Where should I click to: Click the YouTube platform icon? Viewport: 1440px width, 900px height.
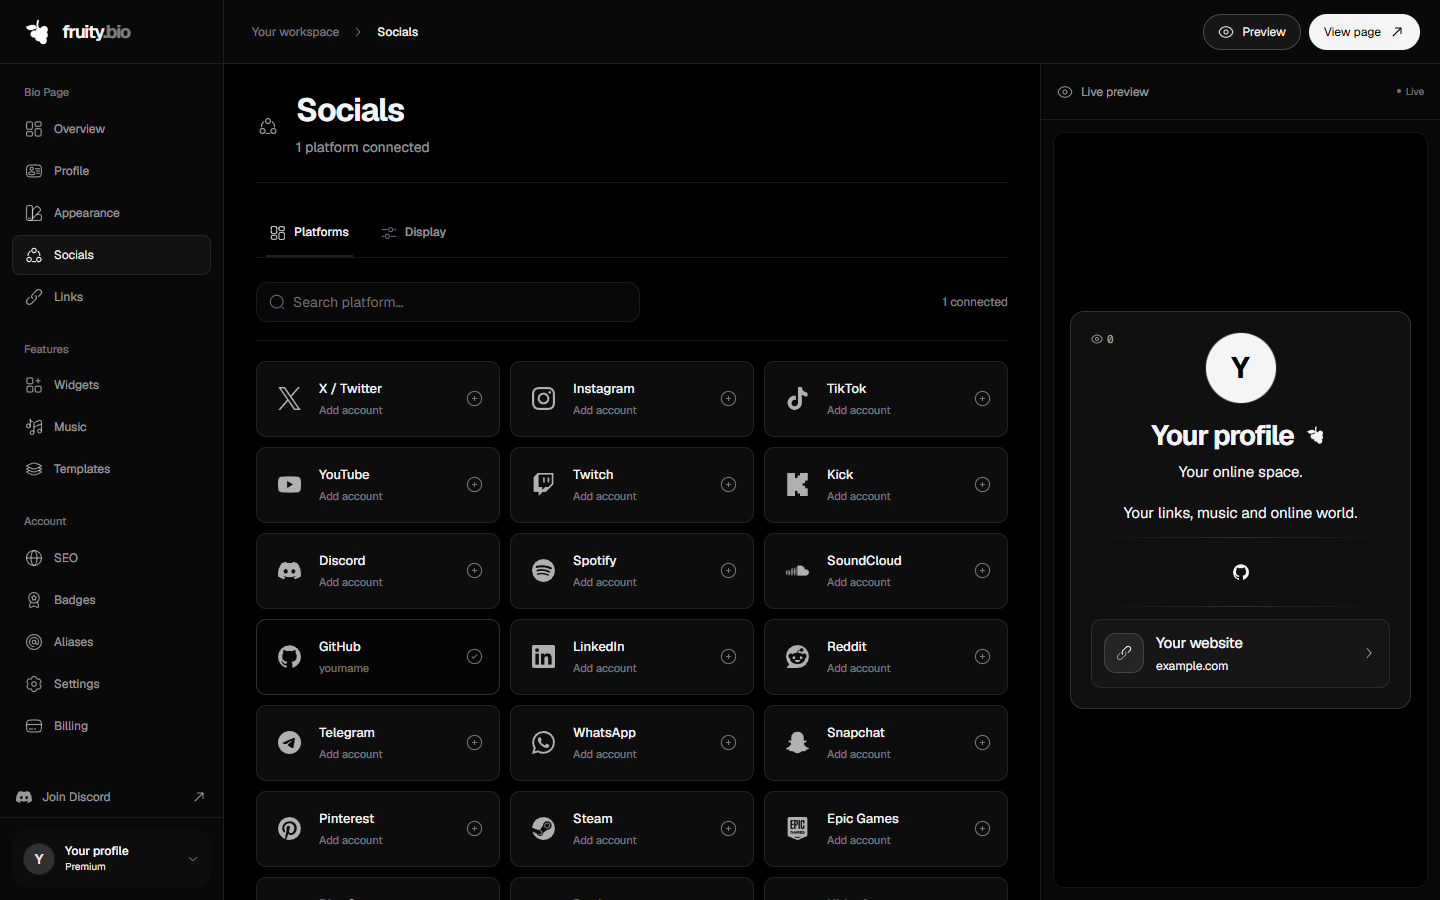pyautogui.click(x=289, y=485)
